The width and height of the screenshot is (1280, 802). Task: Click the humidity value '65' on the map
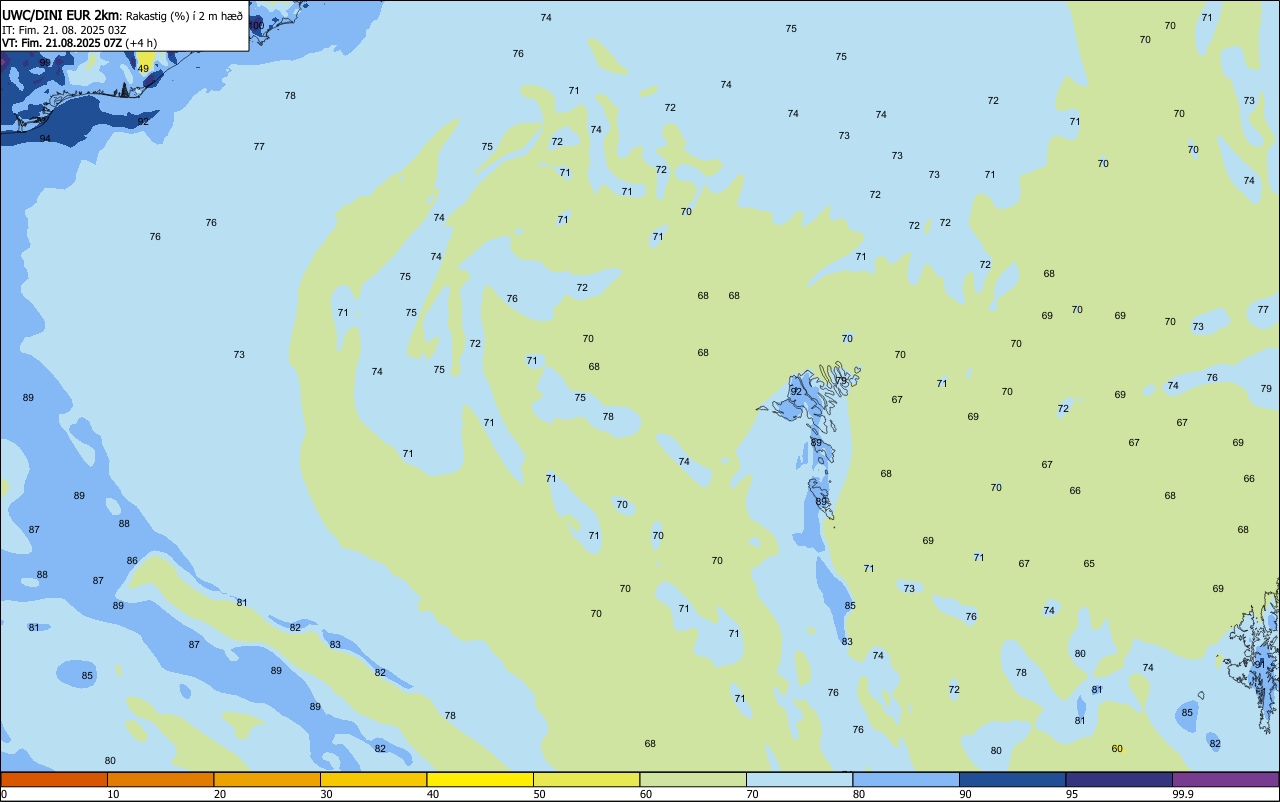coord(1089,564)
